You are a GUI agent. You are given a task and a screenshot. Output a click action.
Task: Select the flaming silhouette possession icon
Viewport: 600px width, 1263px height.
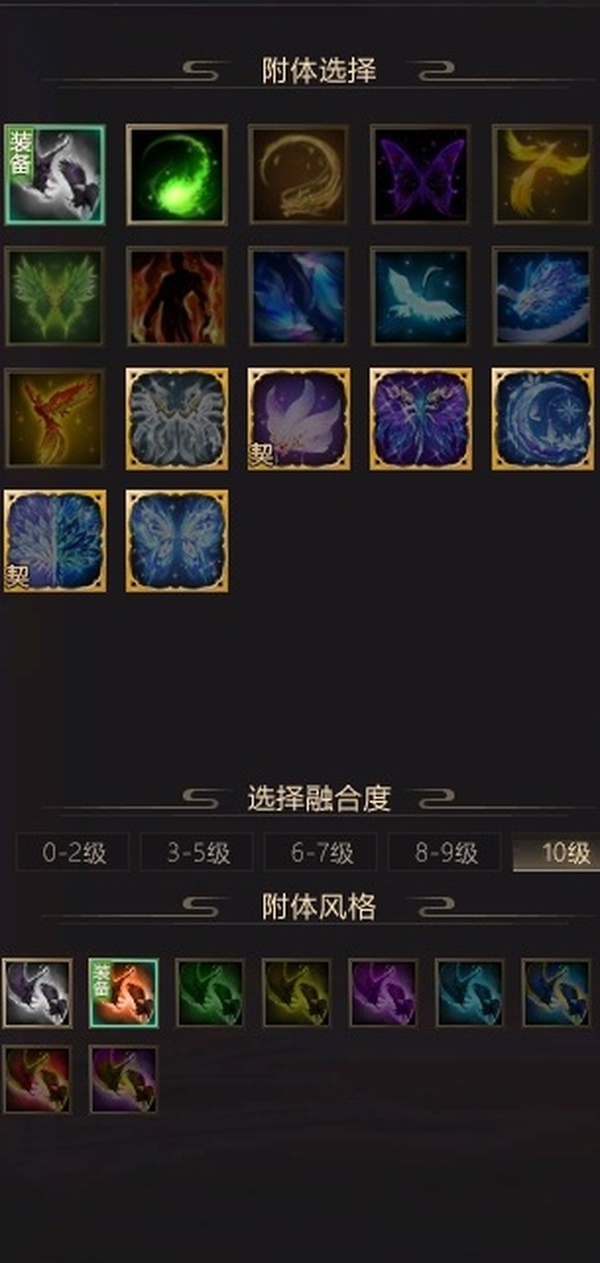(x=177, y=297)
